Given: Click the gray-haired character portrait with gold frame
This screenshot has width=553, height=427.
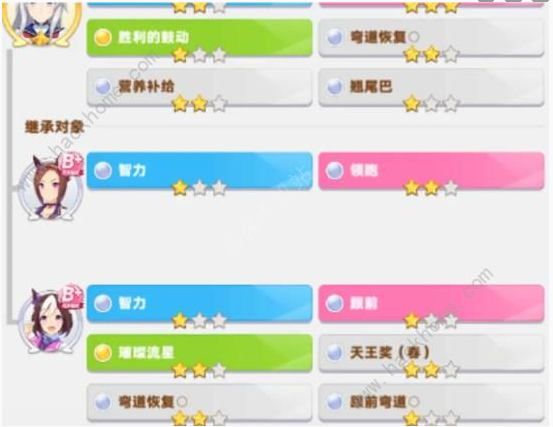Looking at the screenshot, I should point(42,23).
